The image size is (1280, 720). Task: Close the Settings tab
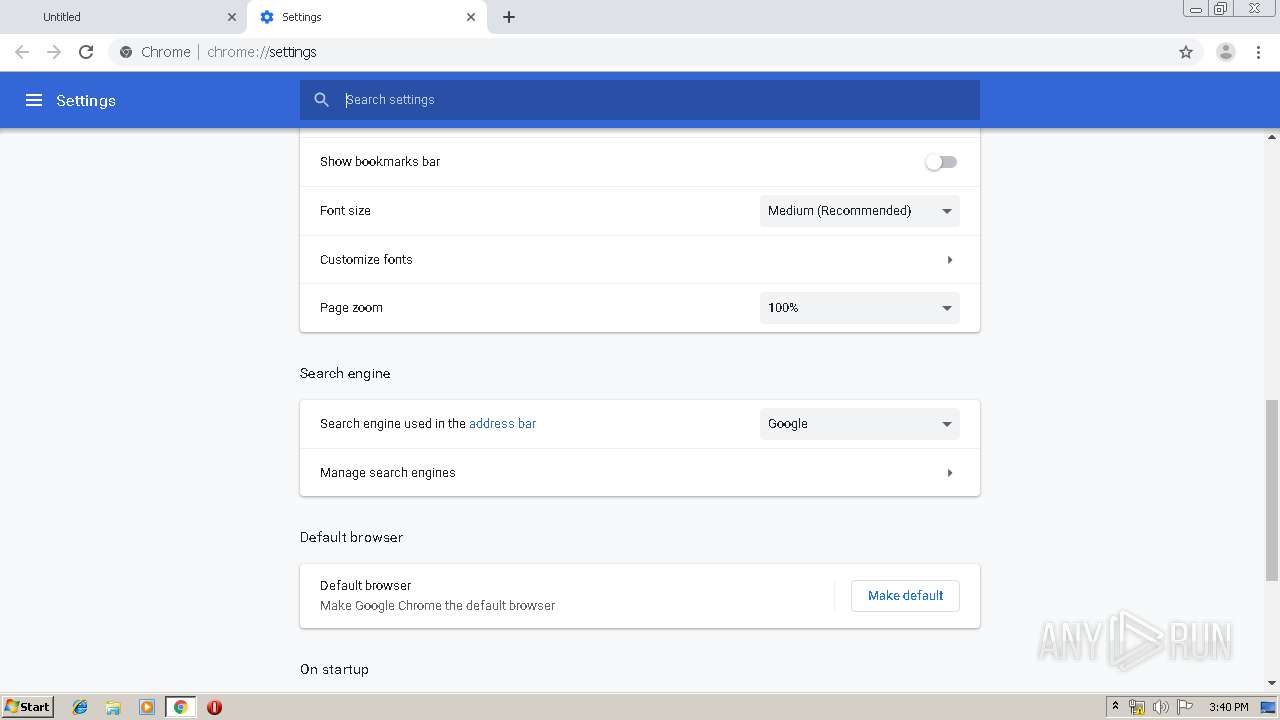point(471,17)
